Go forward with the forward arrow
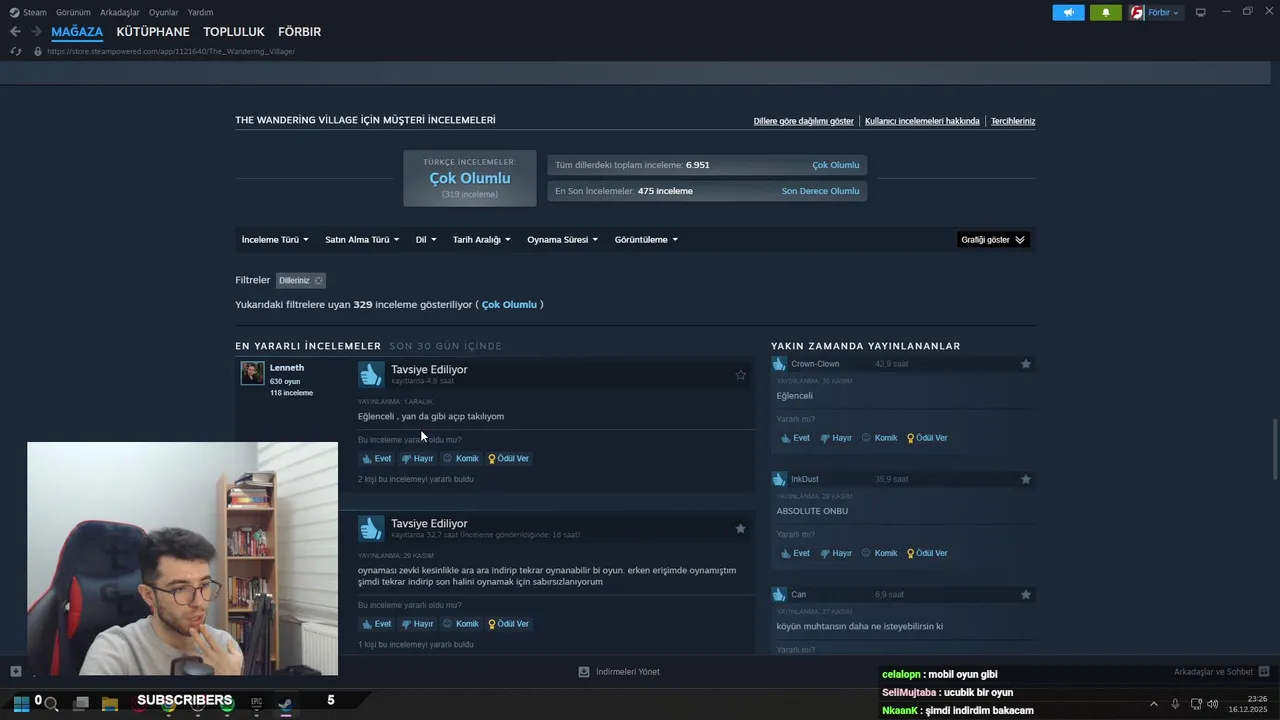Screen dimensions: 1280x720 [x=36, y=32]
